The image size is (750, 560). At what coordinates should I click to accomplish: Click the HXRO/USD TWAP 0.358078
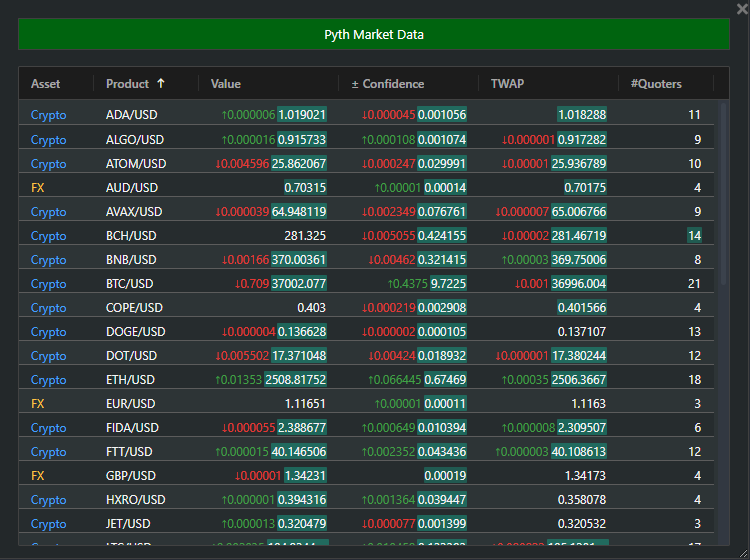(x=582, y=500)
